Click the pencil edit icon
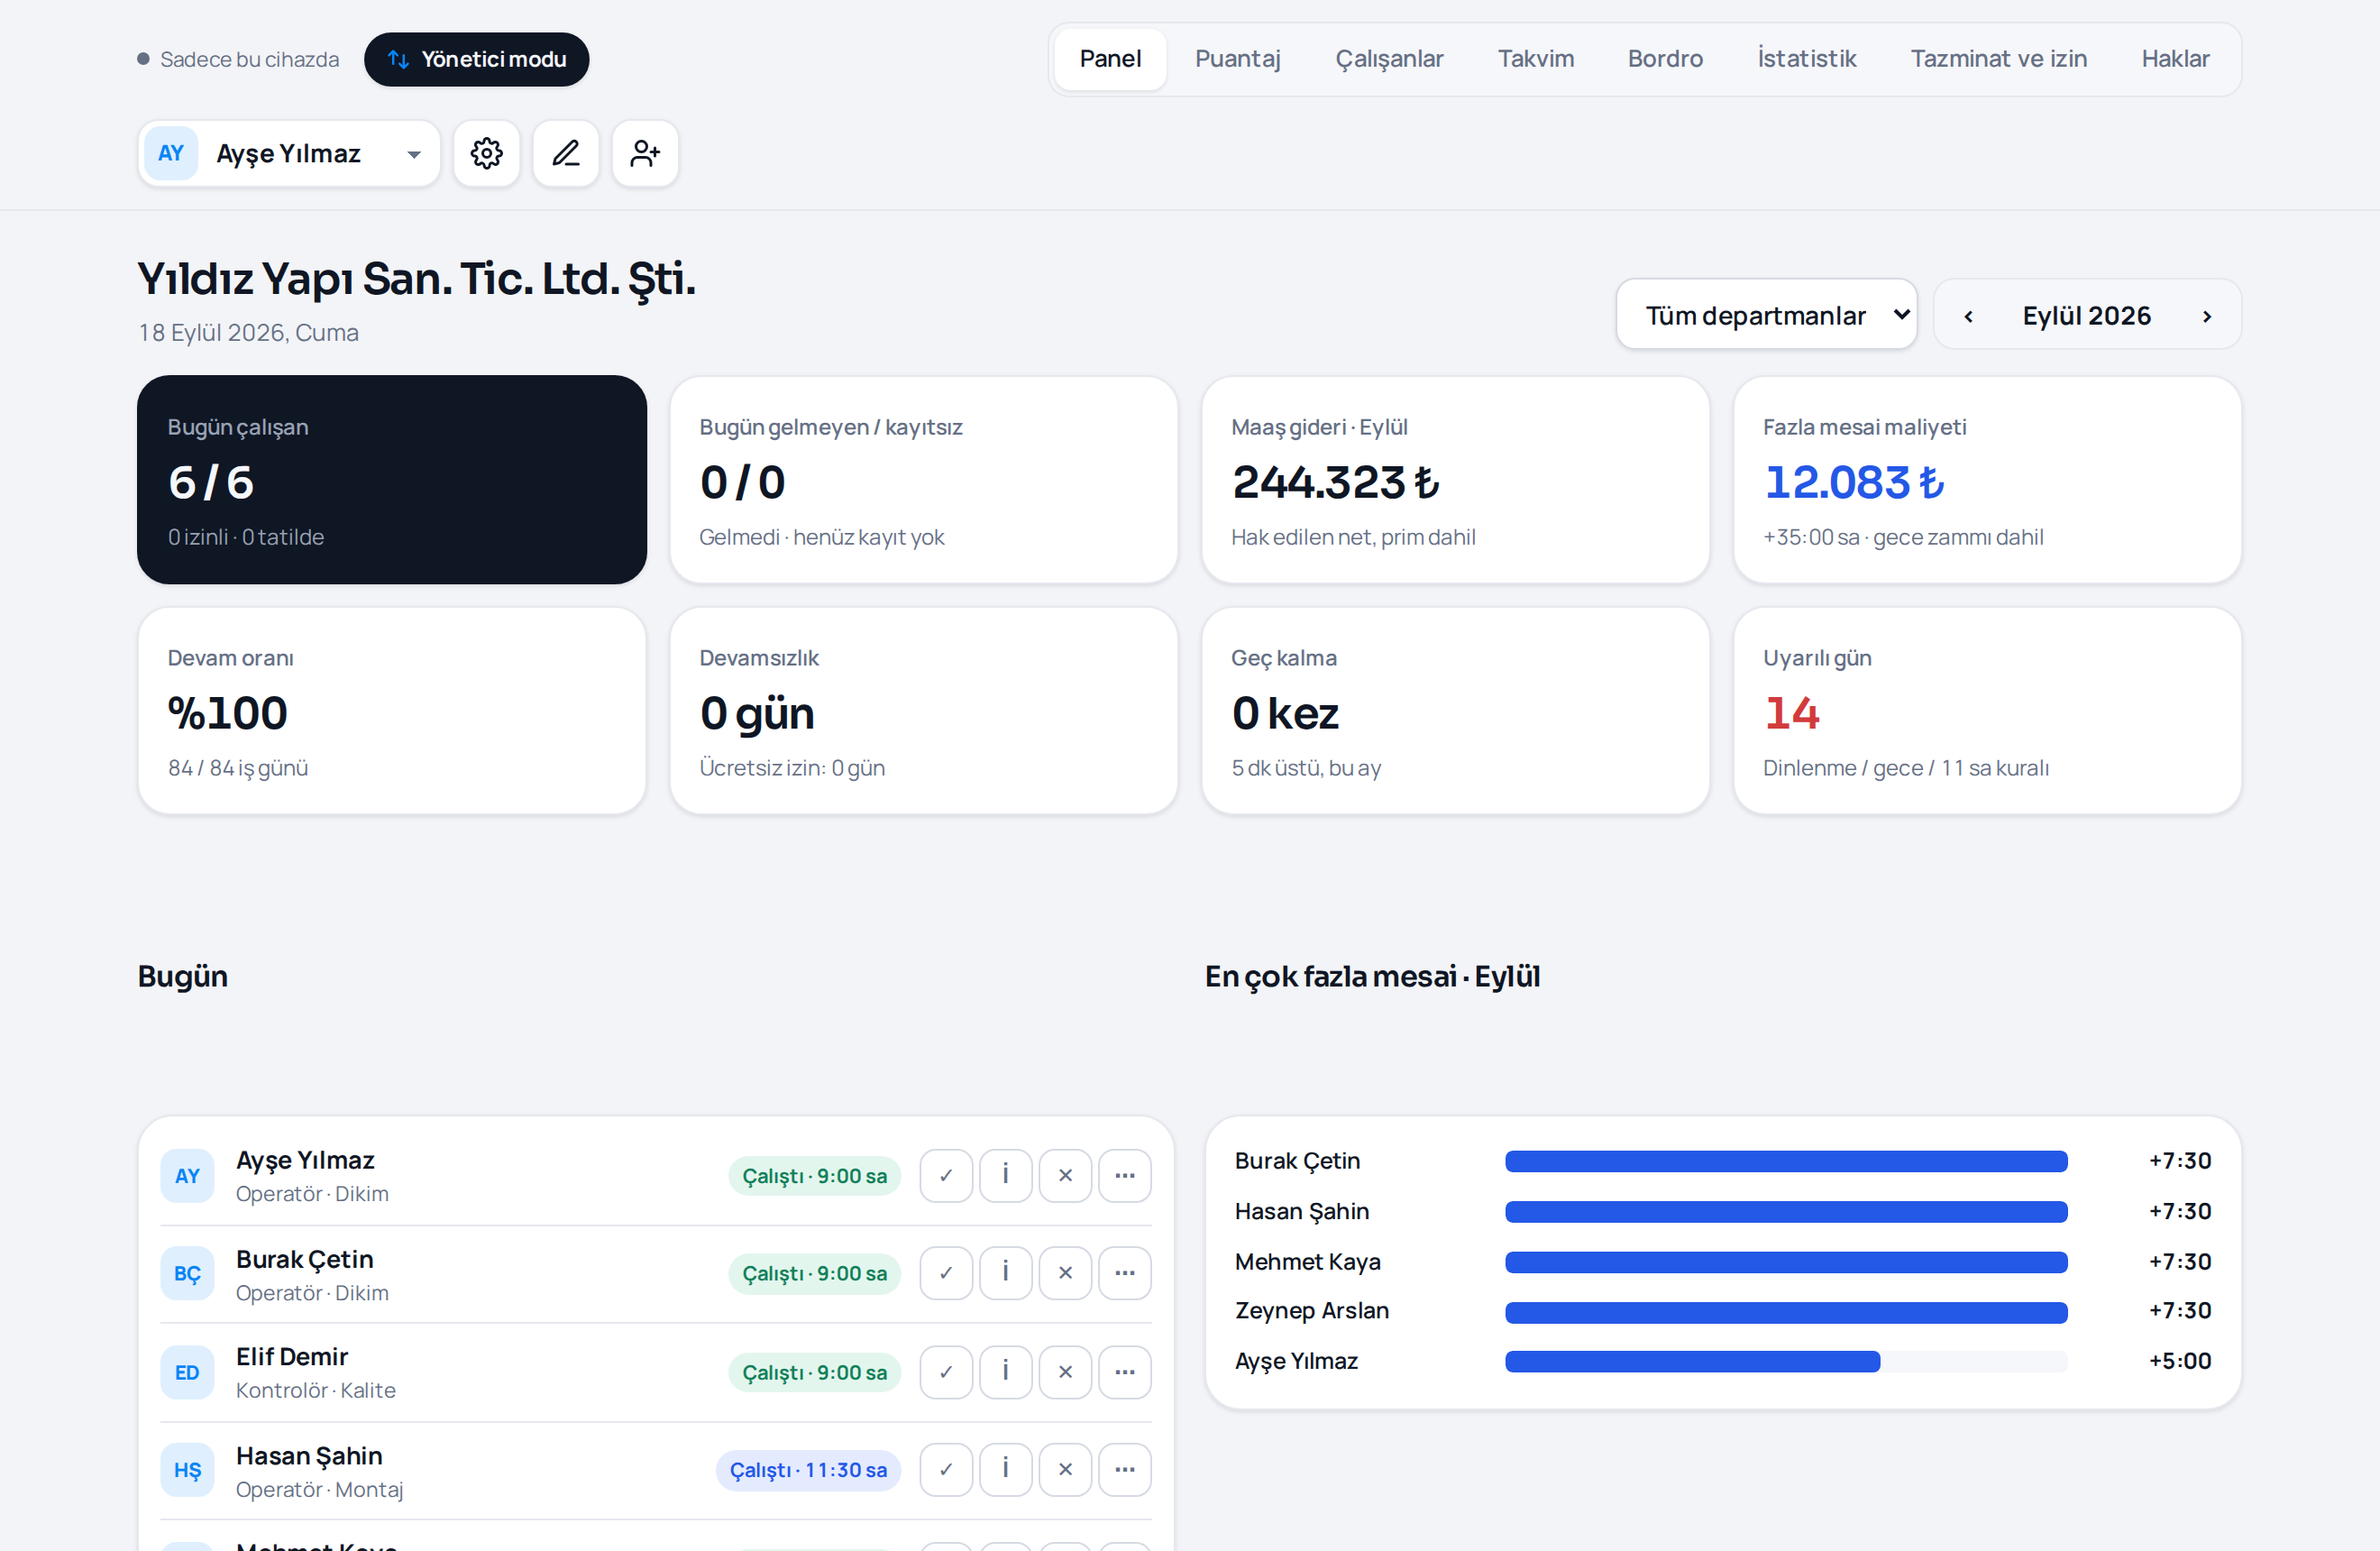Viewport: 2380px width, 1551px height. (x=566, y=153)
